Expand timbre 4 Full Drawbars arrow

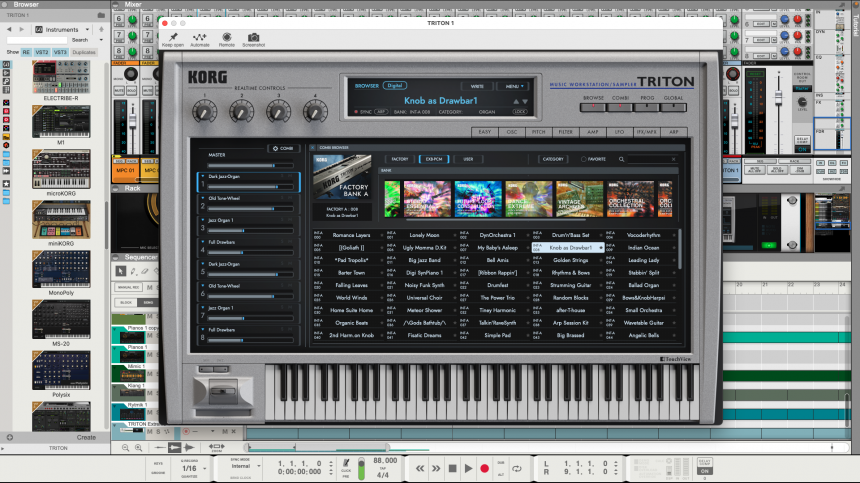tap(202, 242)
